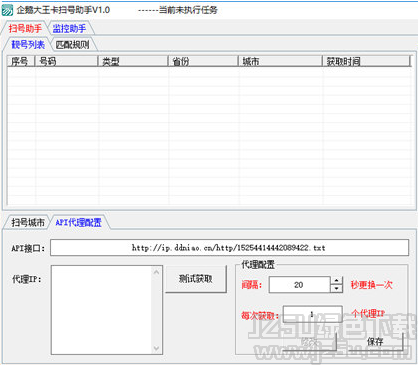Click the 代理IP box scroll-down arrow
This screenshot has height=365, width=418.
[x=156, y=348]
